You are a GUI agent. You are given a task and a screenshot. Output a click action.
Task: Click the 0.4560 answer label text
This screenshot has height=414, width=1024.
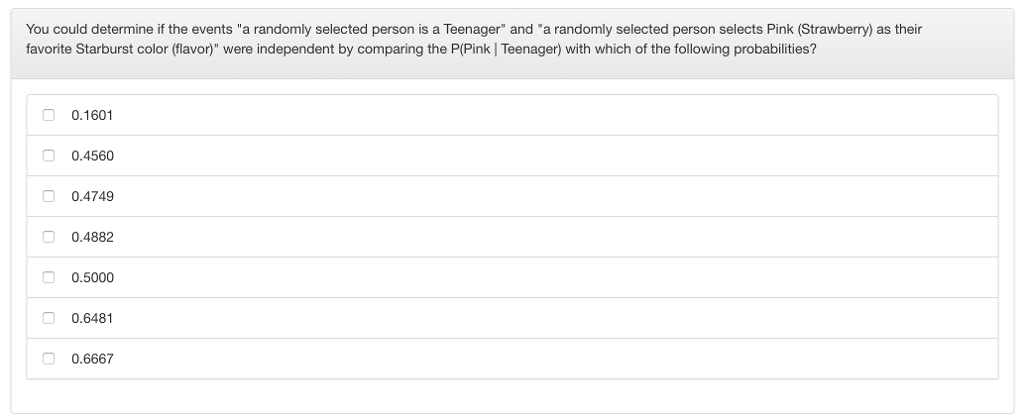tap(92, 156)
